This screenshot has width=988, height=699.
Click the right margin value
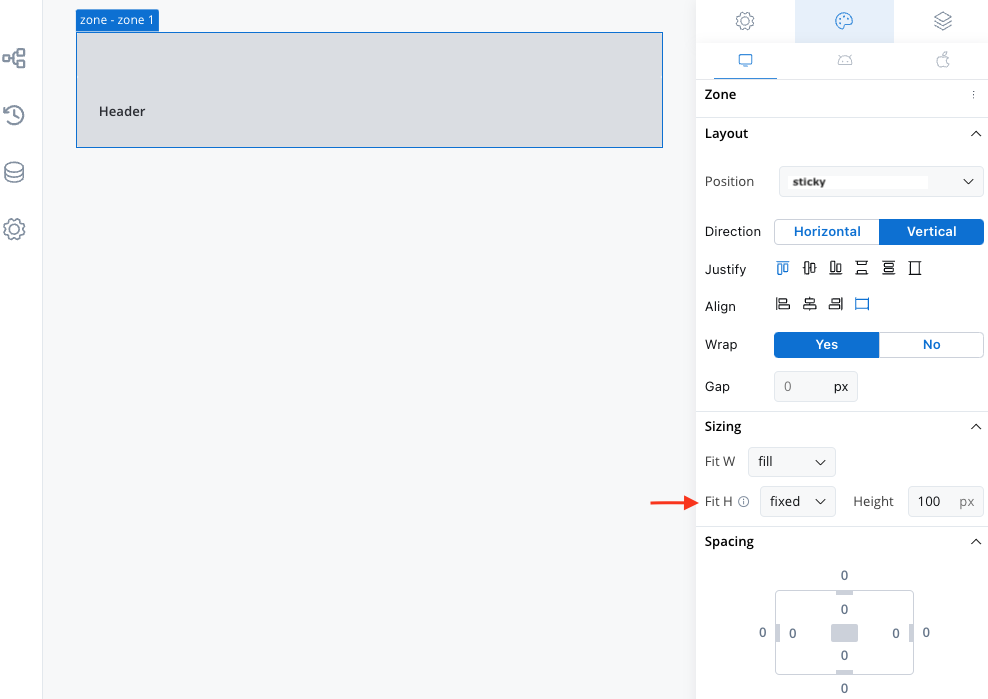(926, 633)
